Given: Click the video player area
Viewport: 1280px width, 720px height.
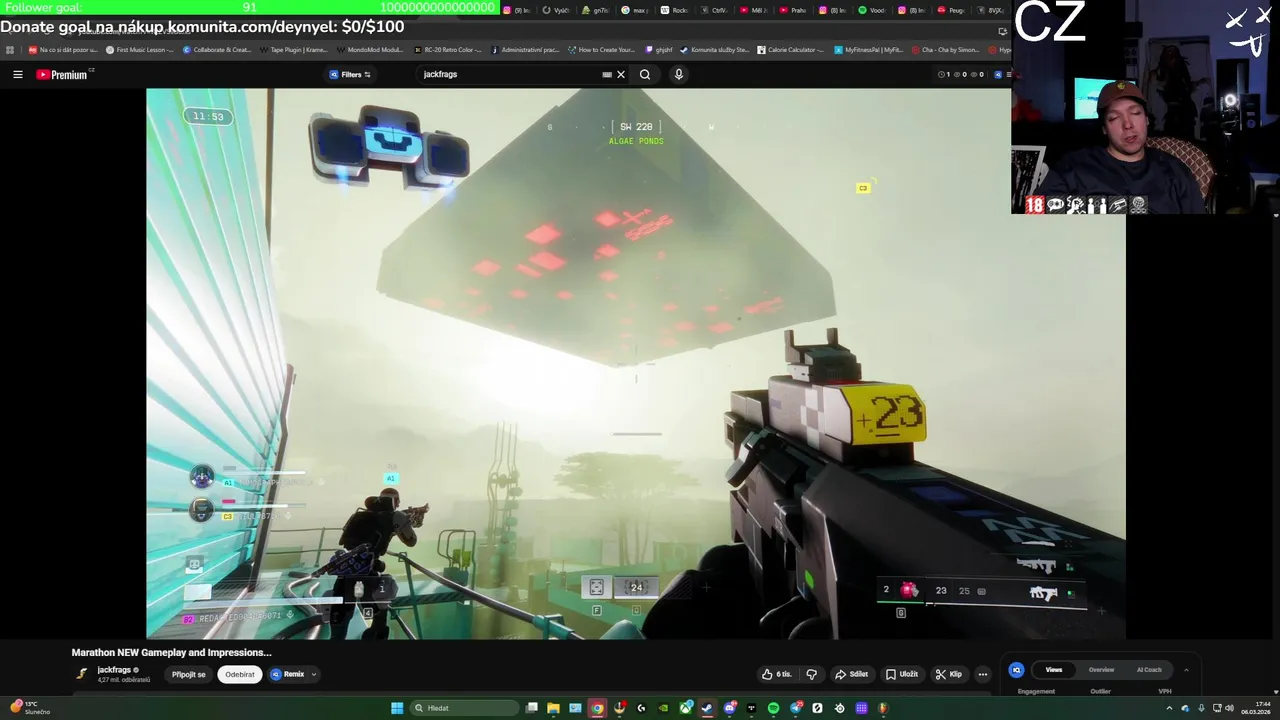Looking at the screenshot, I should [x=635, y=363].
